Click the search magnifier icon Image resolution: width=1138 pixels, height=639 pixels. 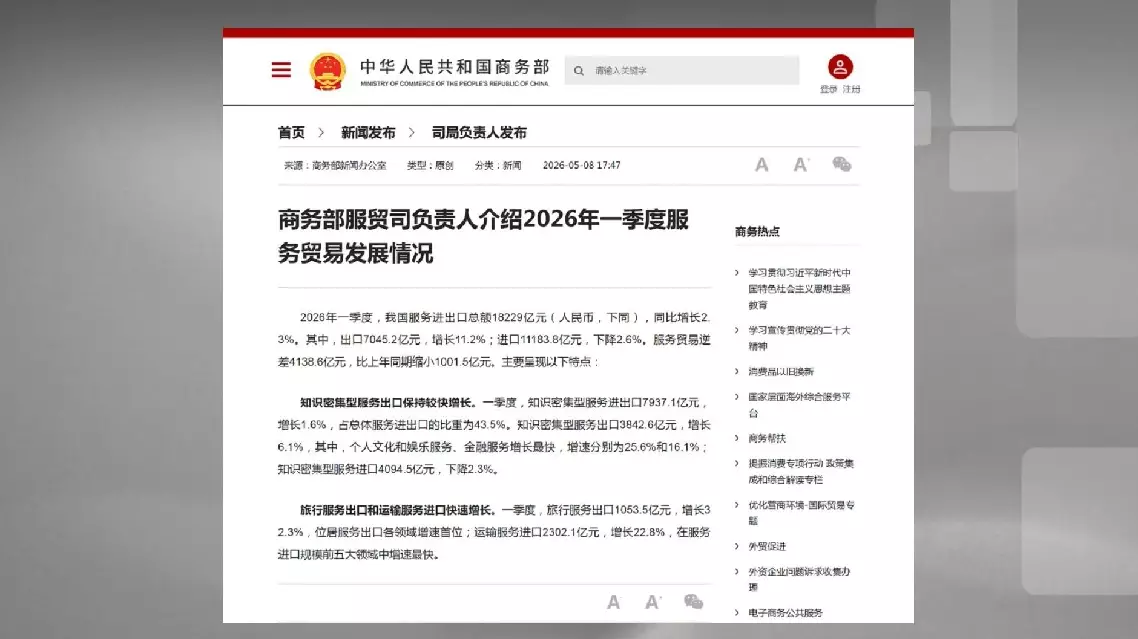(x=578, y=70)
